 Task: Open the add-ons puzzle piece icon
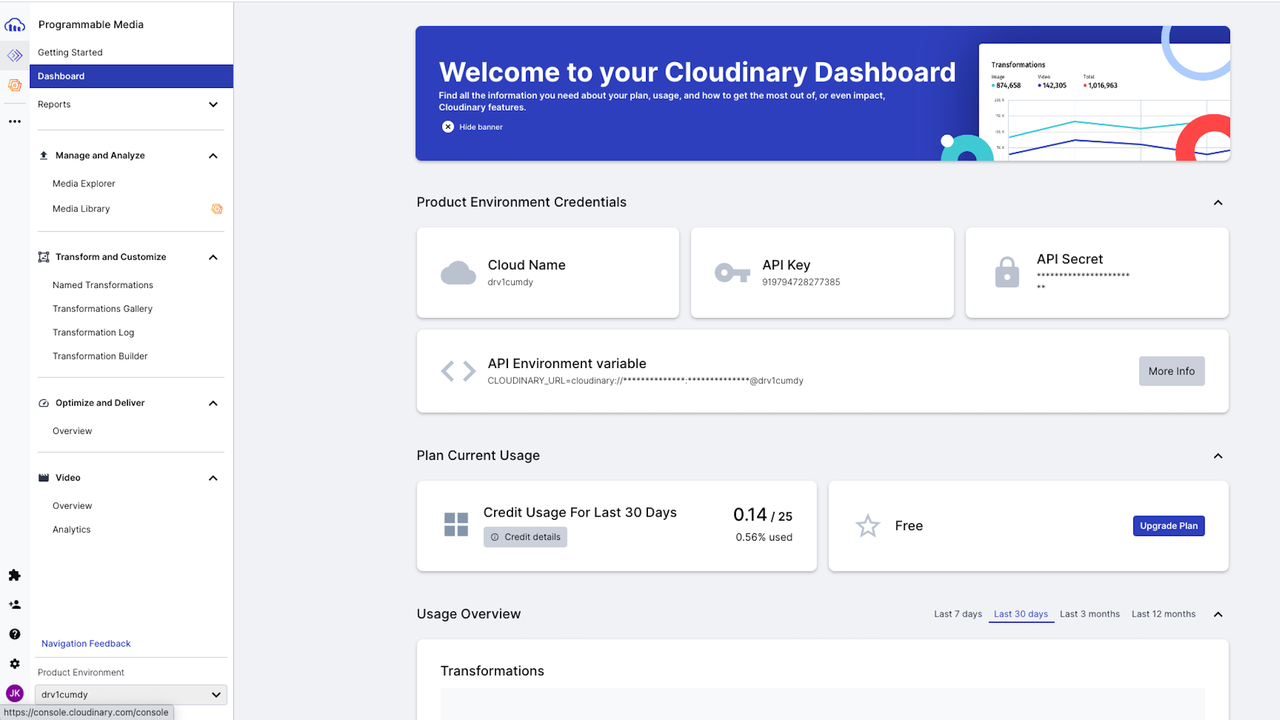(14, 575)
